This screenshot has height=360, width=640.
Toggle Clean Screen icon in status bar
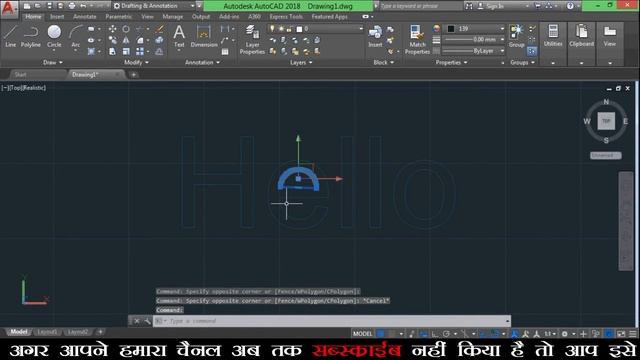(x=621, y=333)
